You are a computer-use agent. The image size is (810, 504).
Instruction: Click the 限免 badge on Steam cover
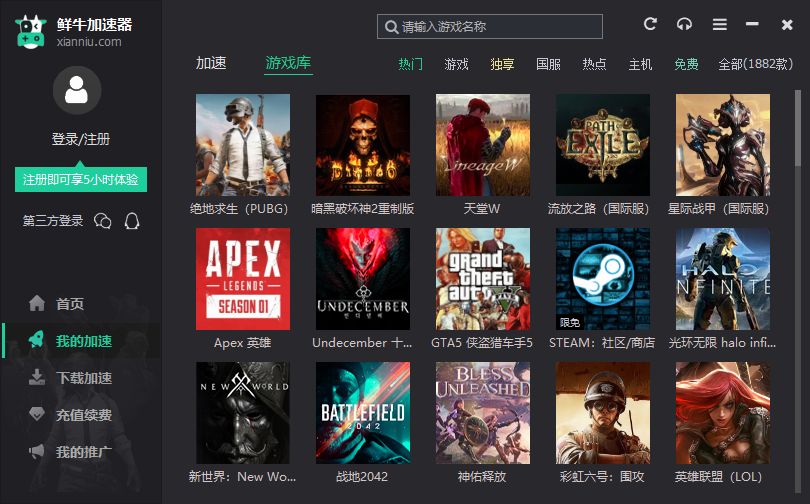tap(569, 323)
